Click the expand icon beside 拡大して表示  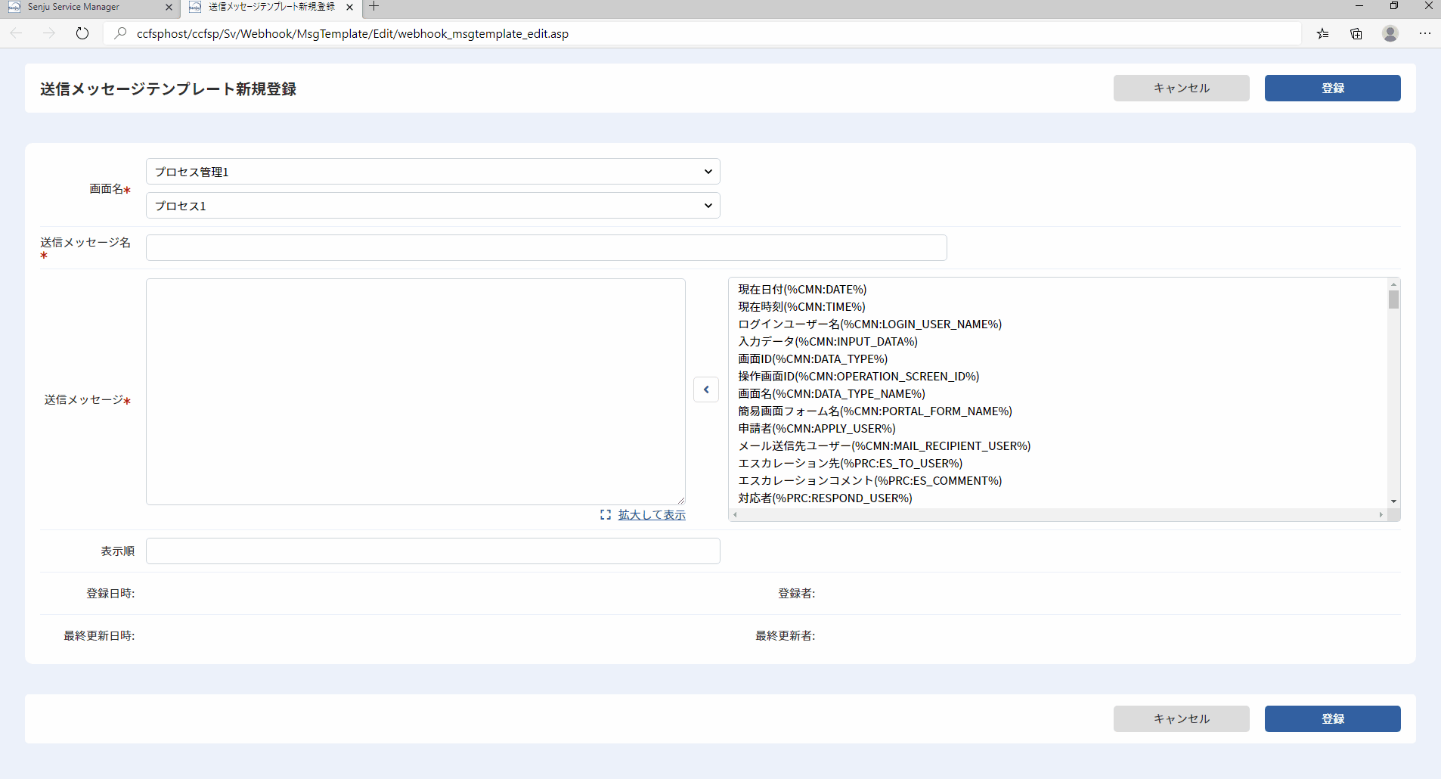click(605, 515)
